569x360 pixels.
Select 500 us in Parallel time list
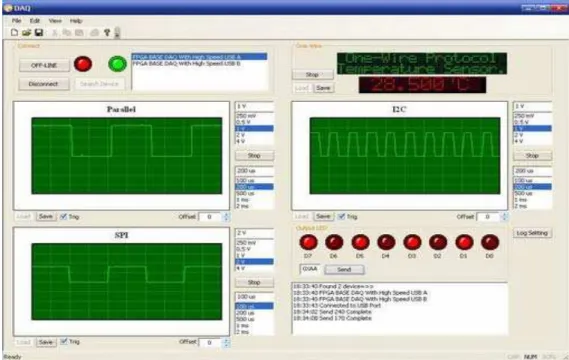pos(254,193)
